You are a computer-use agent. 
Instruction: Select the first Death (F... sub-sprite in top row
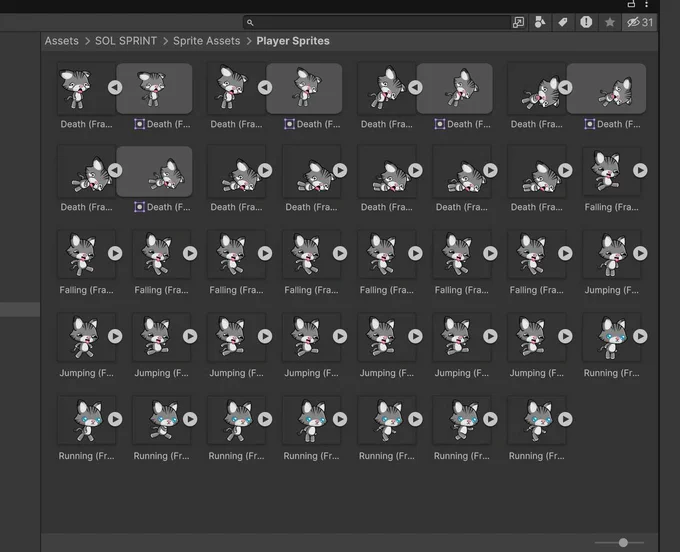tap(154, 89)
